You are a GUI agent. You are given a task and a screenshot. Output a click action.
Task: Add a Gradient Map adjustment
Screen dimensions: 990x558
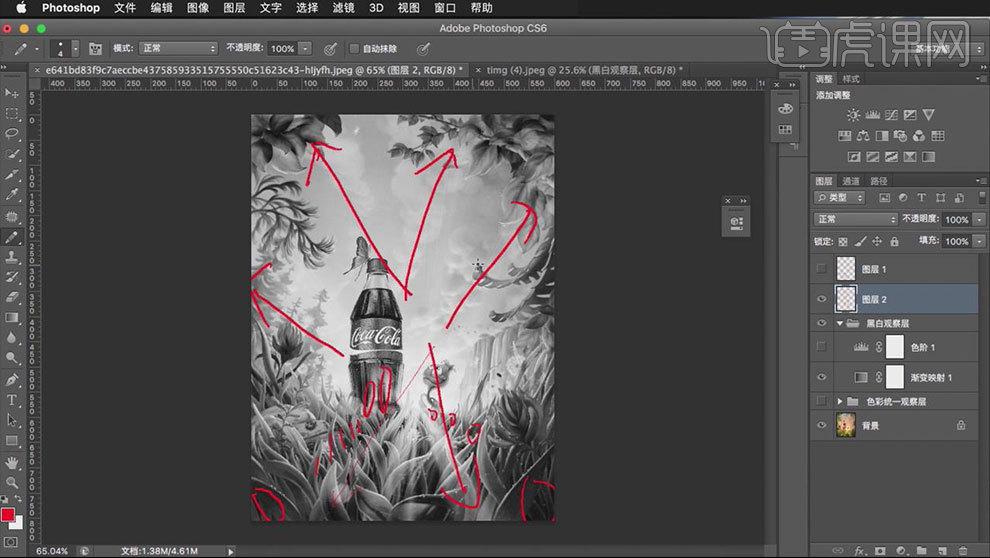pos(928,157)
